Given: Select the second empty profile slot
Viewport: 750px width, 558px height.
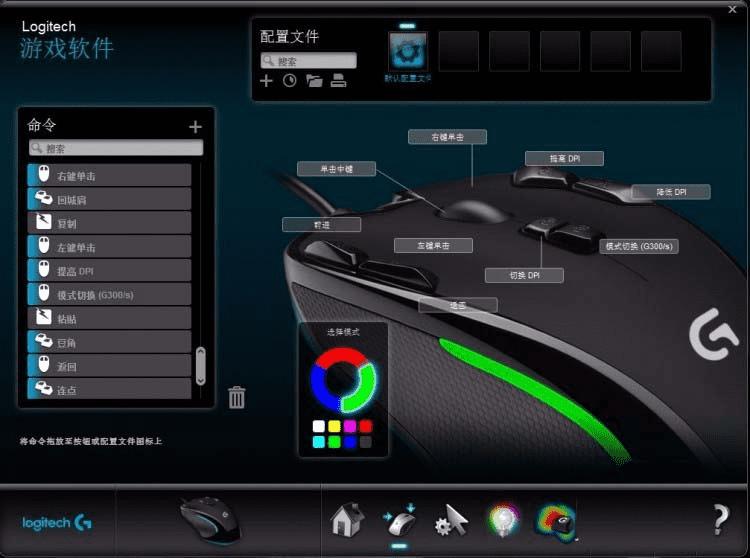Looking at the screenshot, I should (x=509, y=51).
